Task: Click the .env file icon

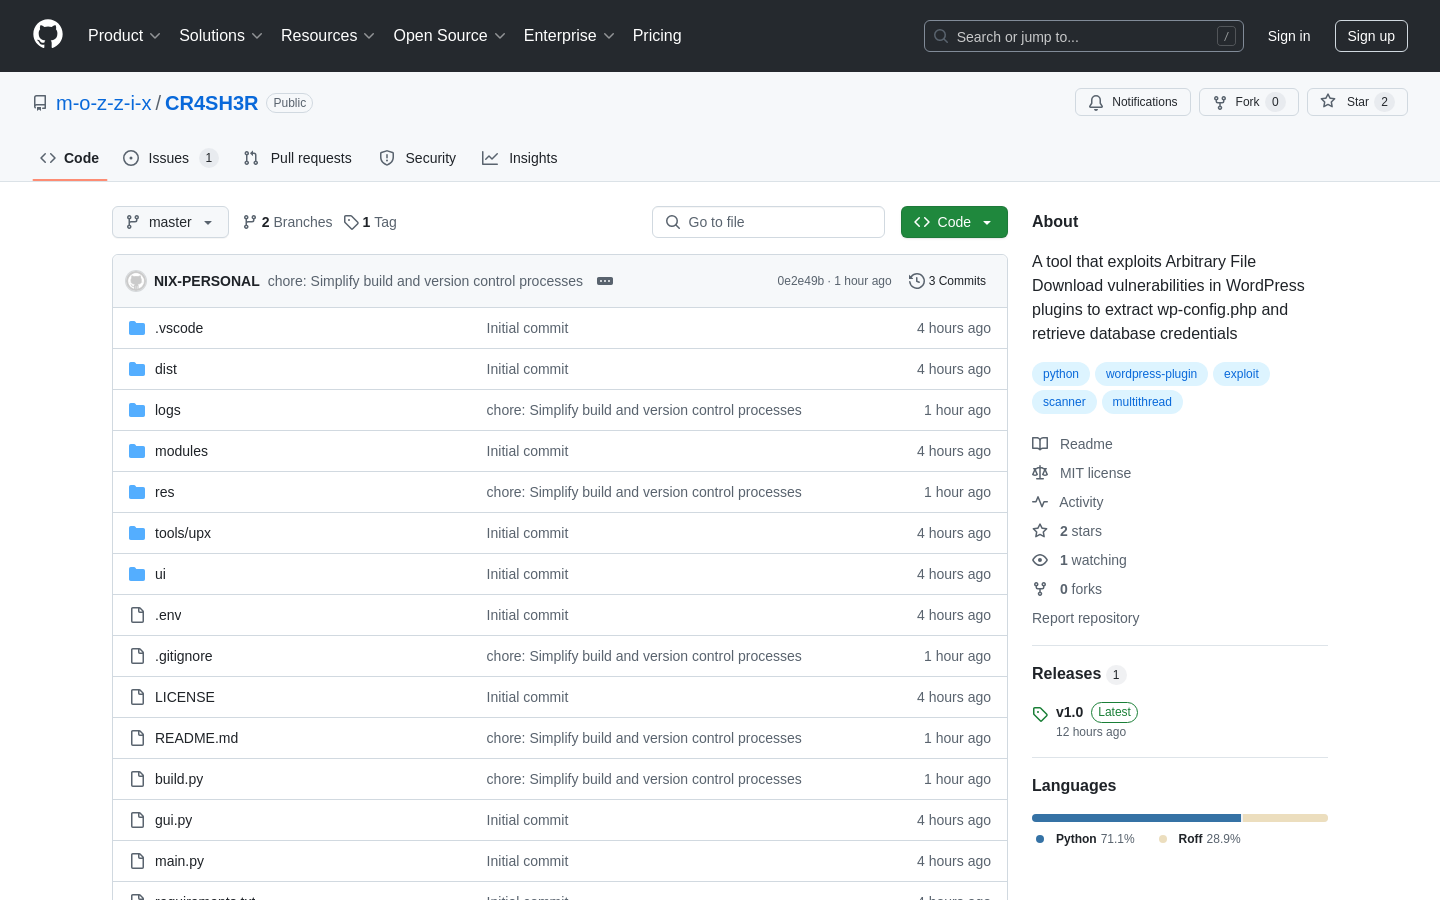Action: pos(137,615)
